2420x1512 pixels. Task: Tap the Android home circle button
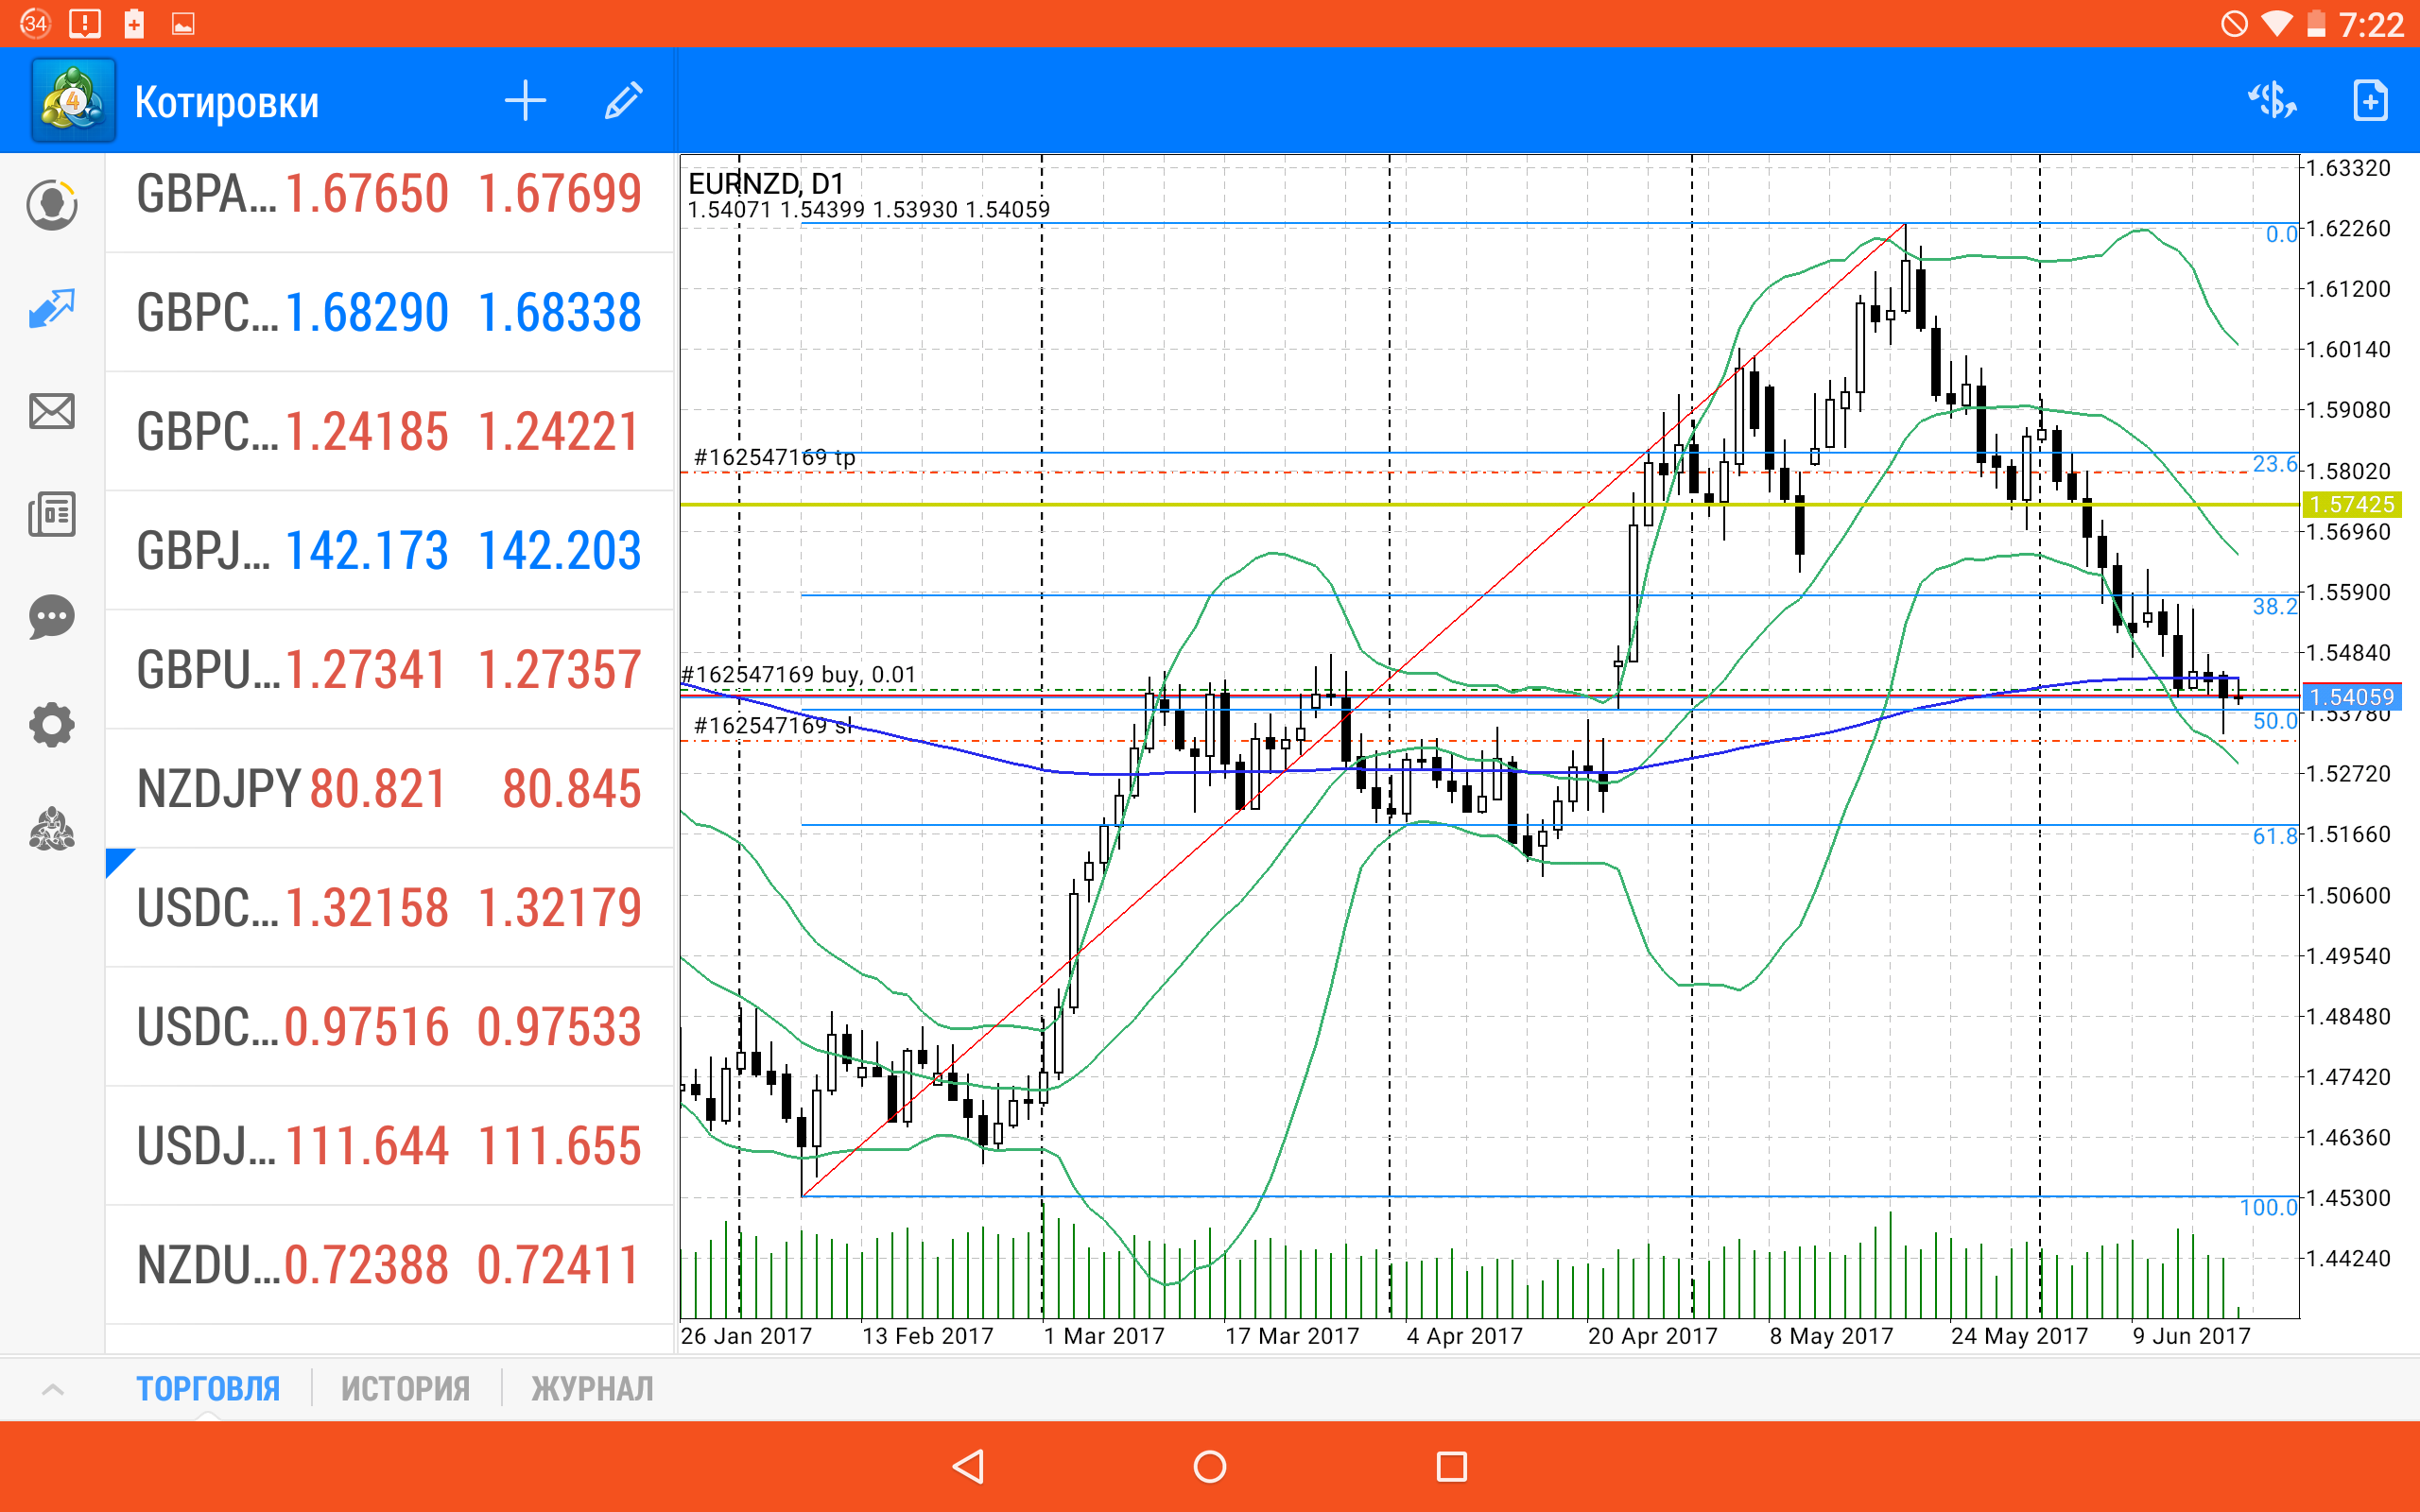point(1210,1466)
